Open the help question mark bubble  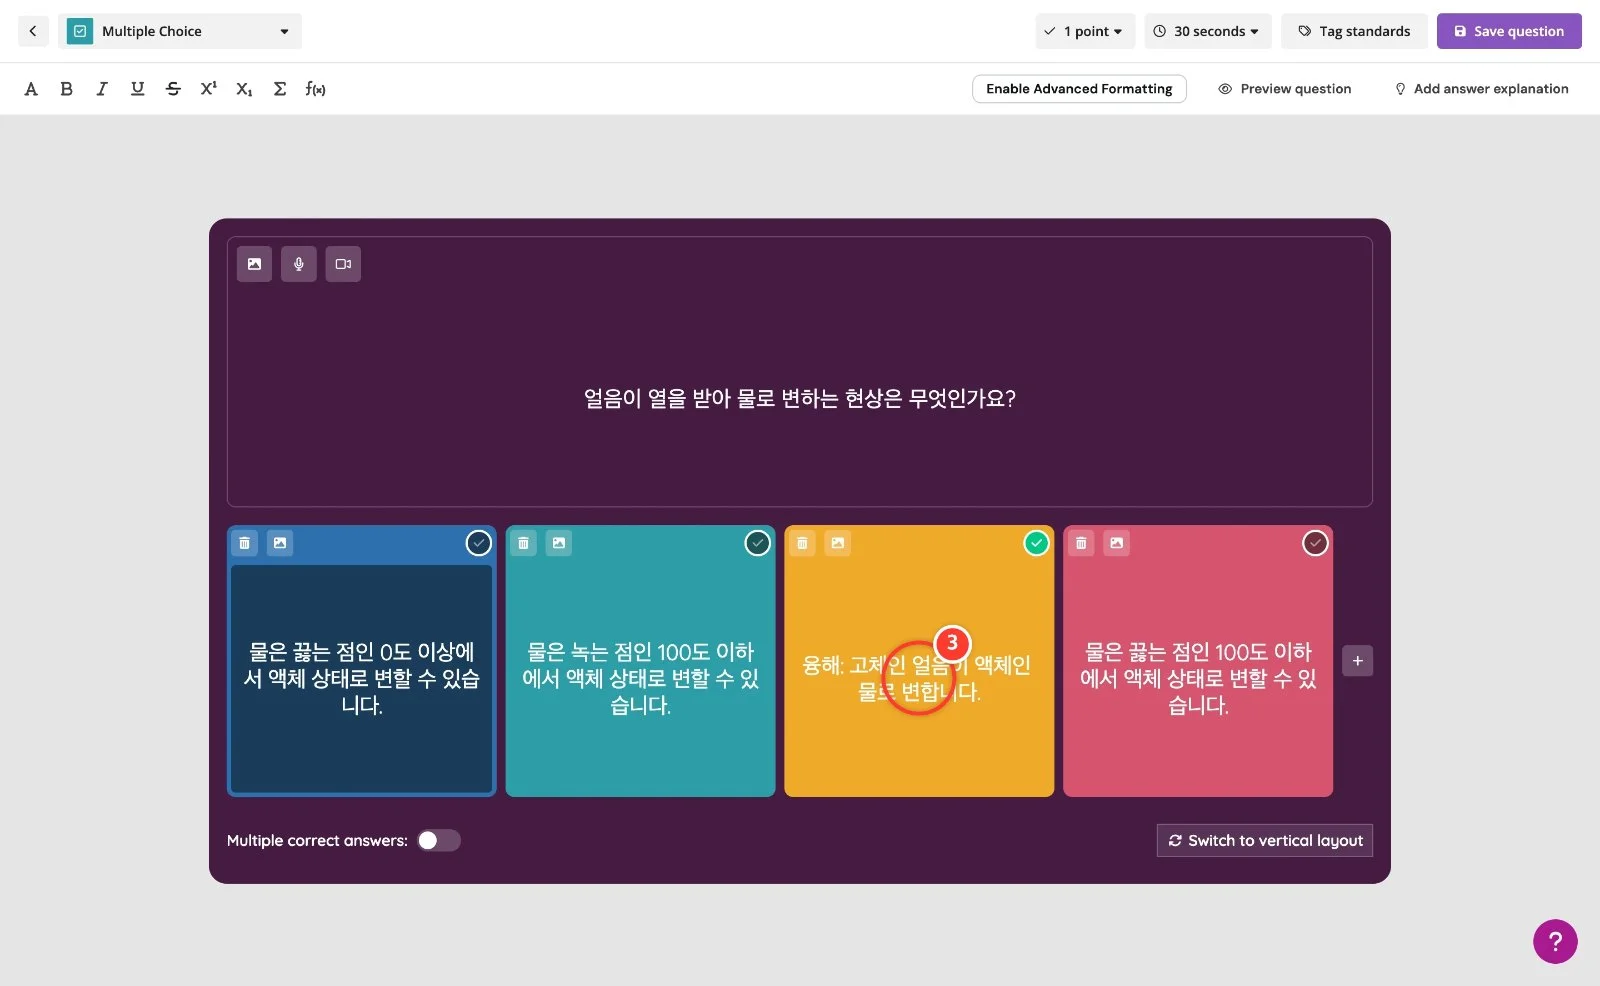point(1555,941)
